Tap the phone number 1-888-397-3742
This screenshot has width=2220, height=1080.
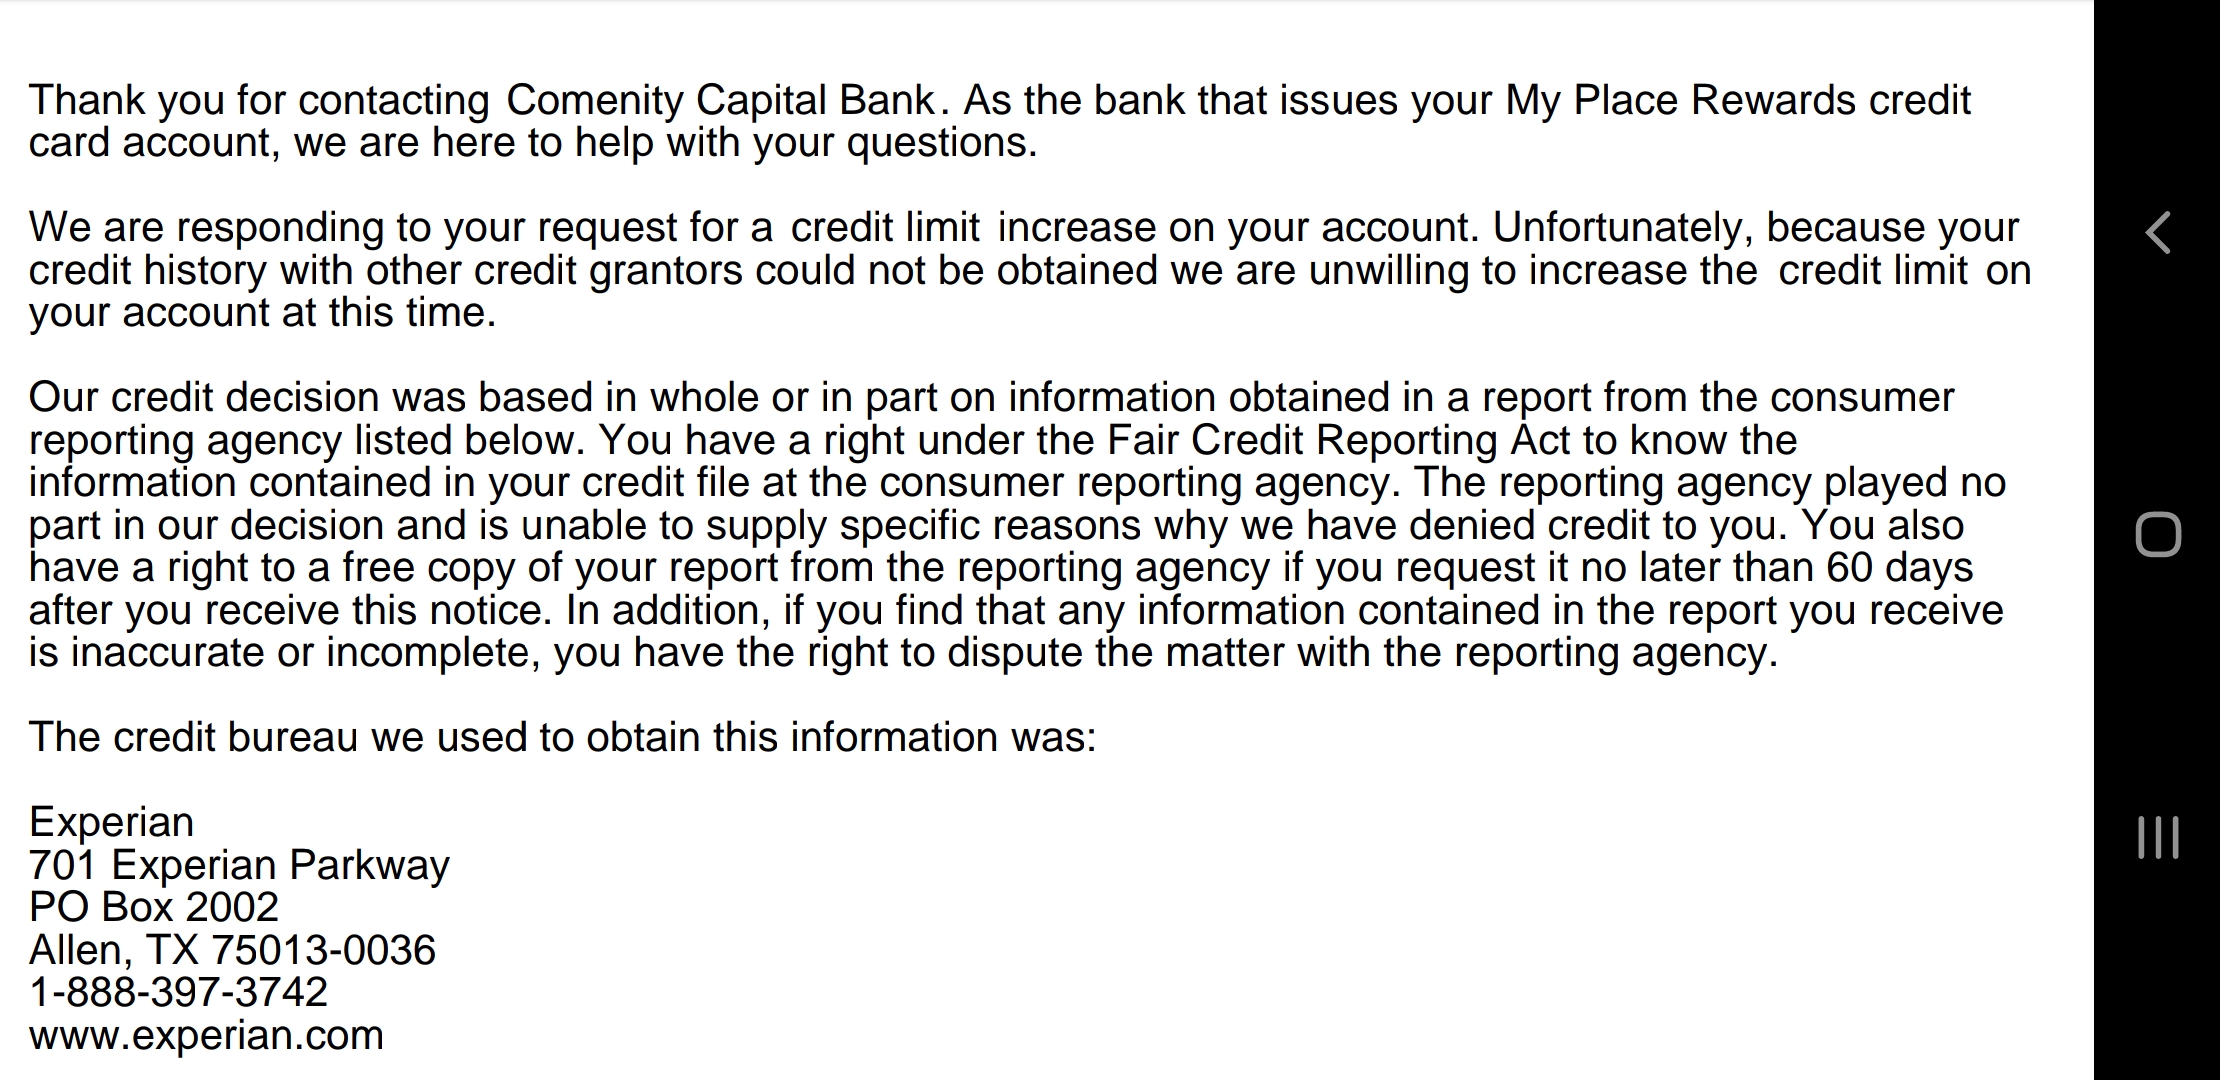click(178, 992)
